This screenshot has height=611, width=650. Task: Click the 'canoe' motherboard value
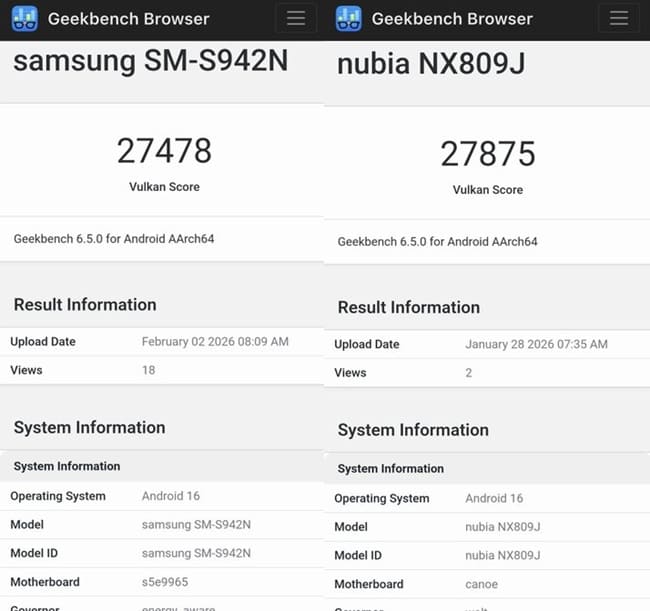click(x=481, y=584)
